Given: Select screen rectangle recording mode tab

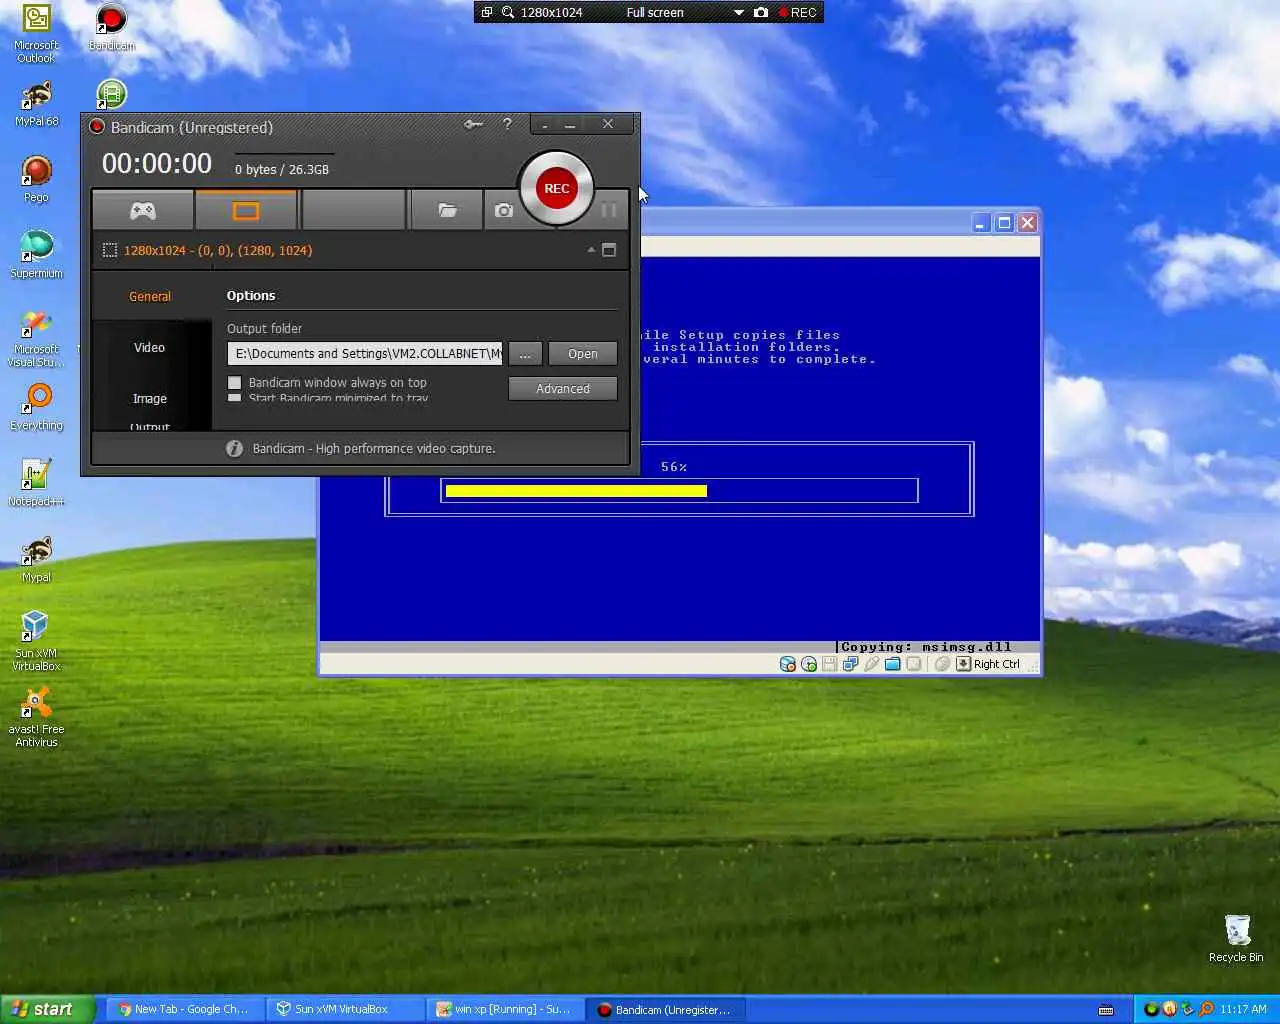Looking at the screenshot, I should pos(246,210).
